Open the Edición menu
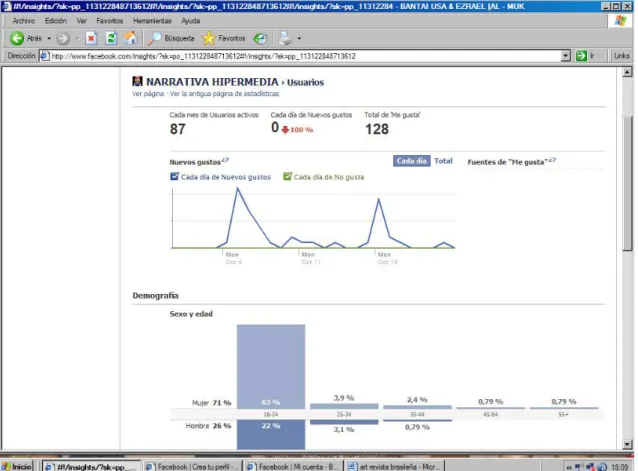 click(x=56, y=21)
